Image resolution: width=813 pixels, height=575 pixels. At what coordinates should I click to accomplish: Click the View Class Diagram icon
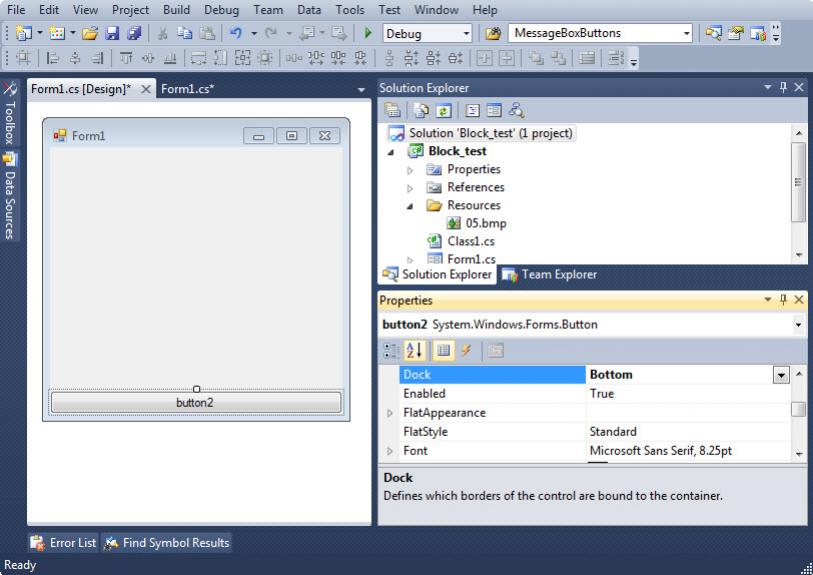point(516,110)
